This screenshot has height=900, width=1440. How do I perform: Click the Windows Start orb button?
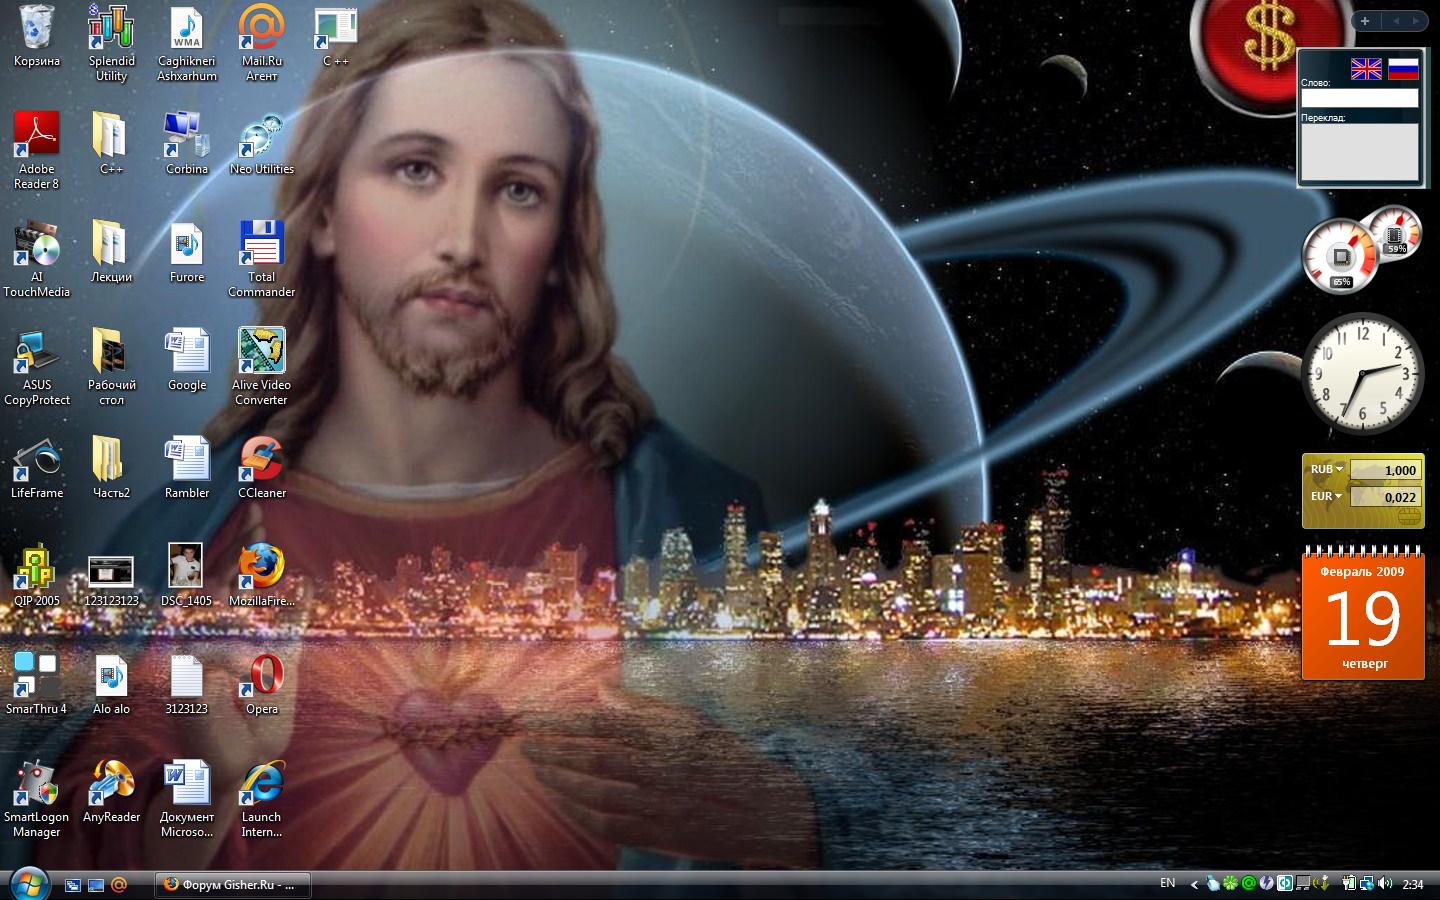click(x=28, y=882)
